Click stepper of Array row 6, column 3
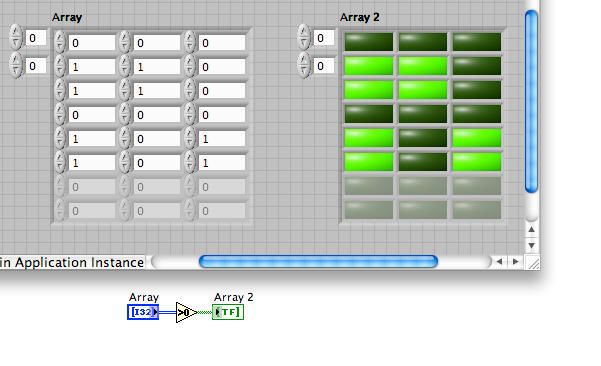 click(190, 162)
